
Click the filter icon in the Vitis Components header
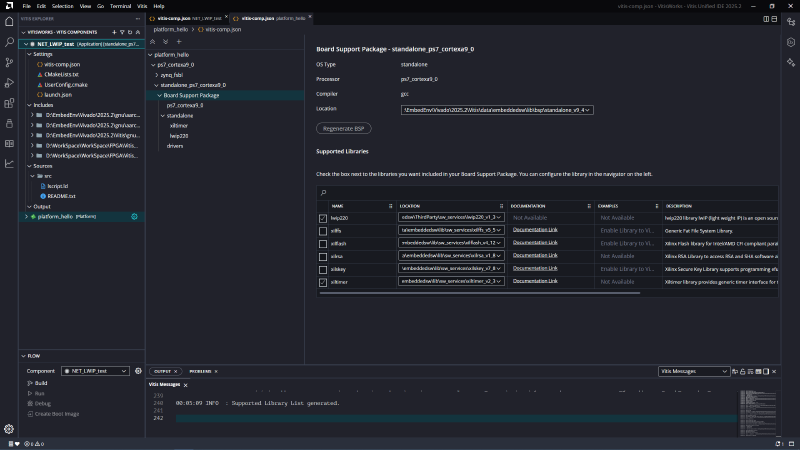pyautogui.click(x=122, y=32)
